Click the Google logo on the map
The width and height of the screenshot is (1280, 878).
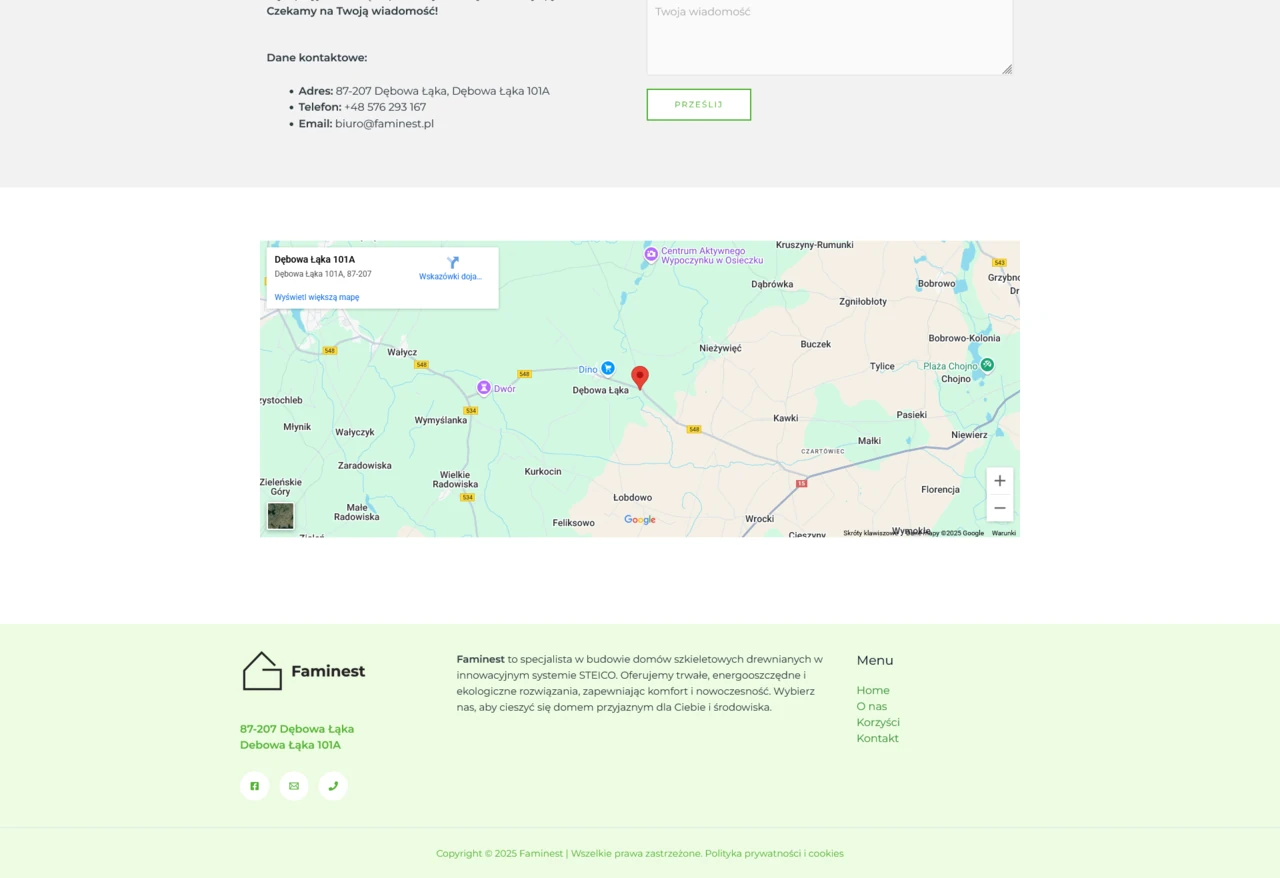coord(640,520)
